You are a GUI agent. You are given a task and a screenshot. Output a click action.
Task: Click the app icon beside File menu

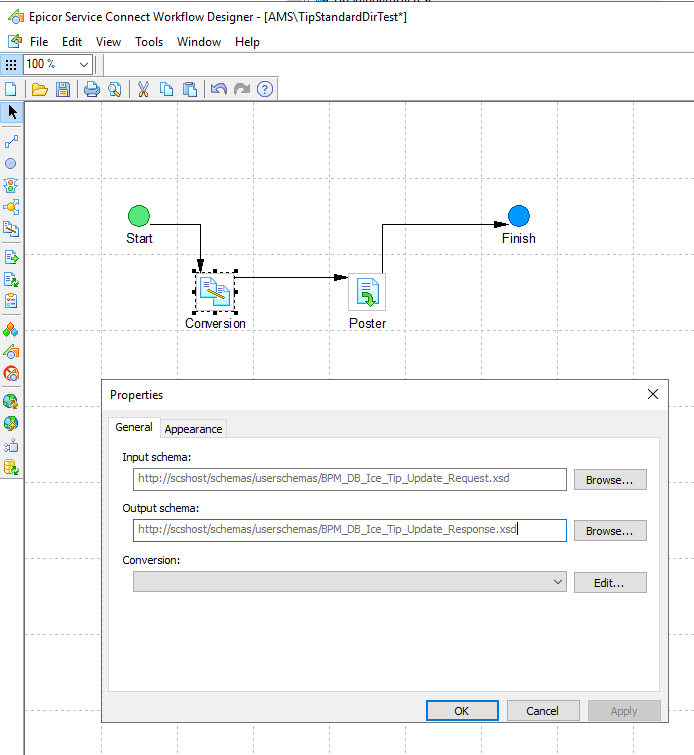click(14, 42)
